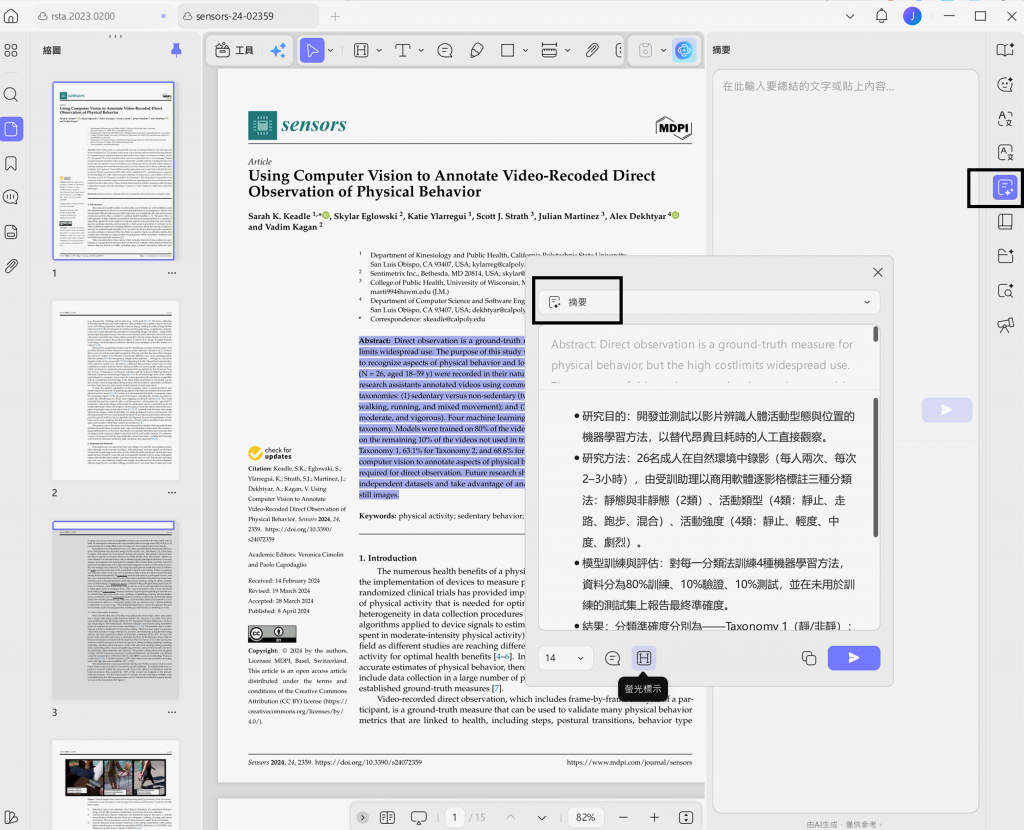The height and width of the screenshot is (830, 1024).
Task: Open the comments panel icon in left sidebar
Action: pos(11,197)
